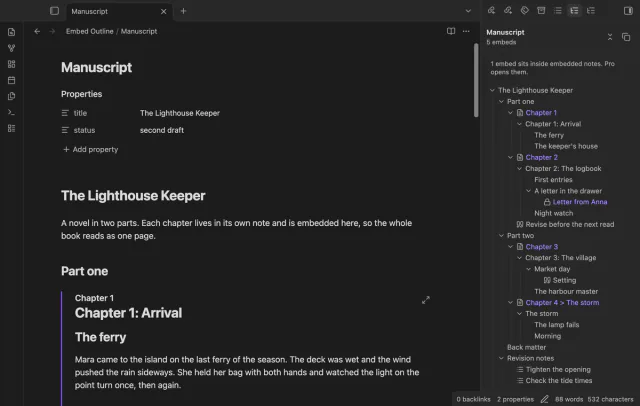Image resolution: width=640 pixels, height=406 pixels.
Task: Collapse the Part one outline node
Action: coord(501,102)
